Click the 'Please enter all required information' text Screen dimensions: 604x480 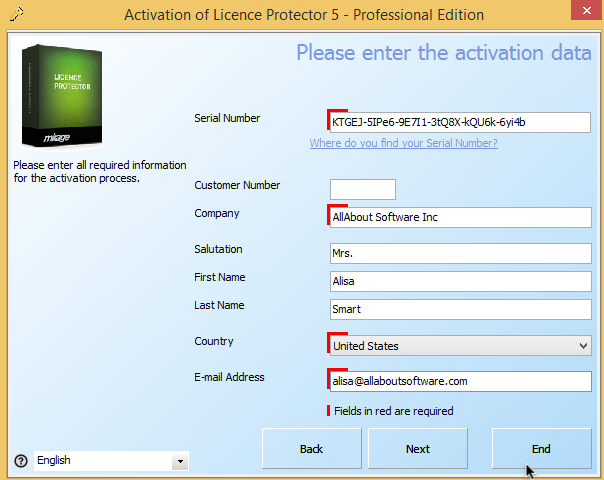tap(100, 171)
